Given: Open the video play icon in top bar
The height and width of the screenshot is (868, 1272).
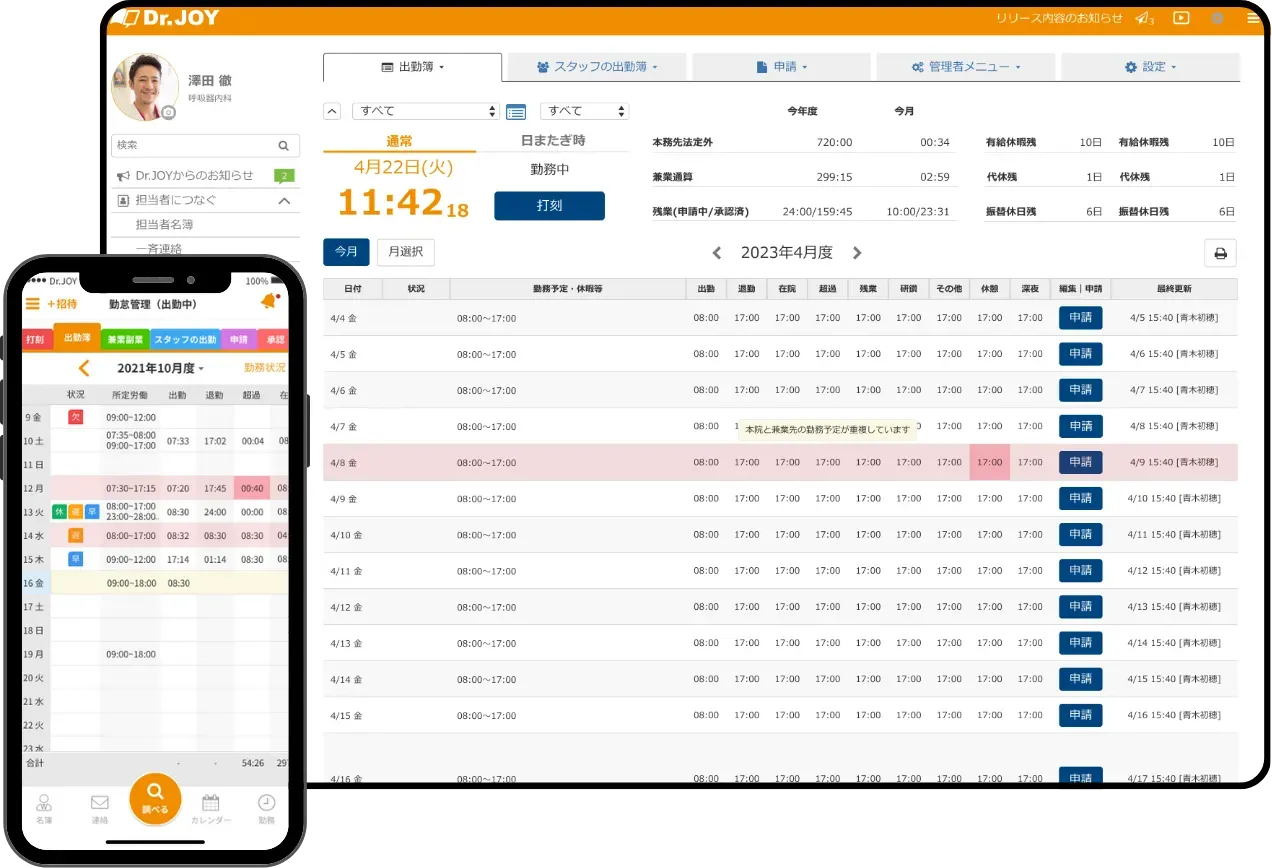Looking at the screenshot, I should pyautogui.click(x=1181, y=18).
